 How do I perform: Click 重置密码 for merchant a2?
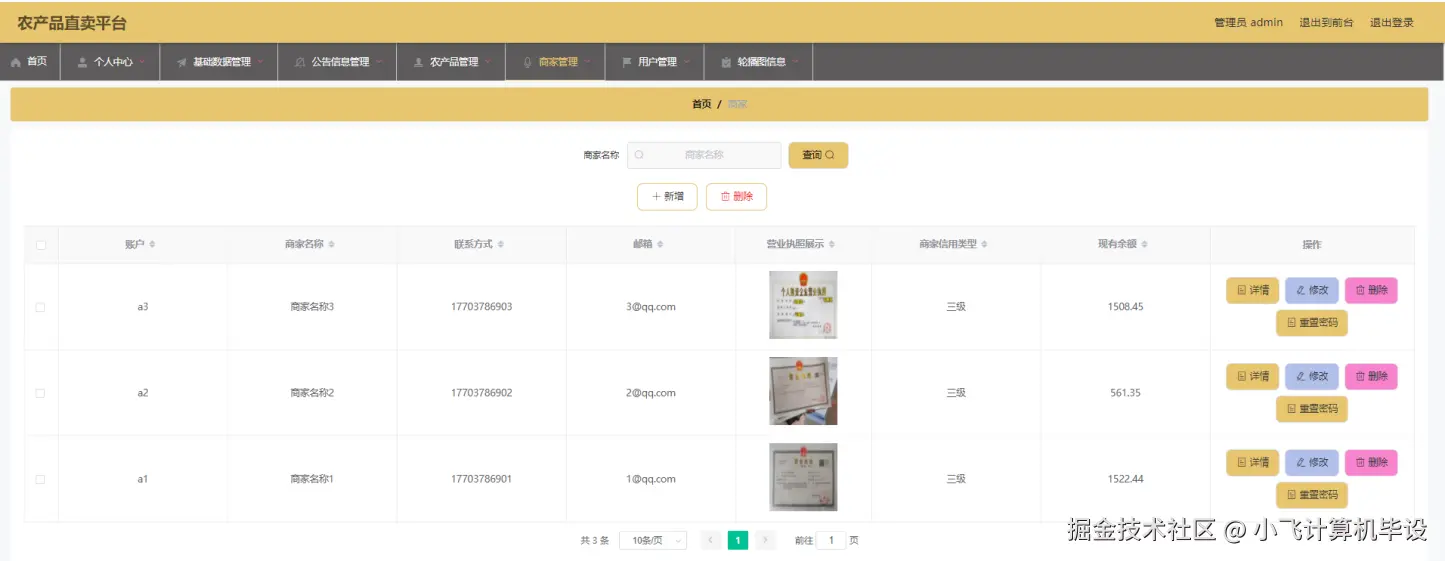pyautogui.click(x=1312, y=409)
